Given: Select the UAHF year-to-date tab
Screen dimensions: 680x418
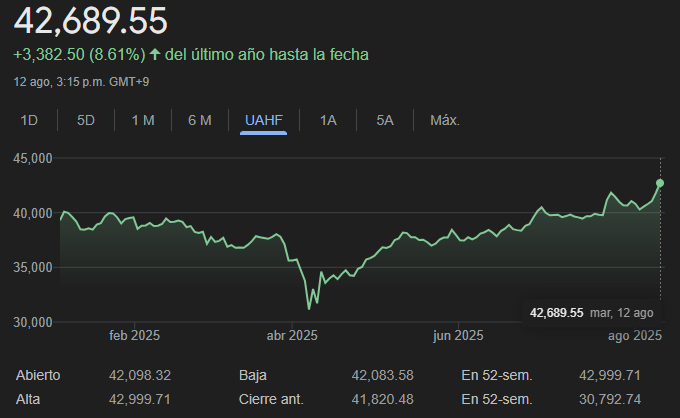Looking at the screenshot, I should [264, 120].
